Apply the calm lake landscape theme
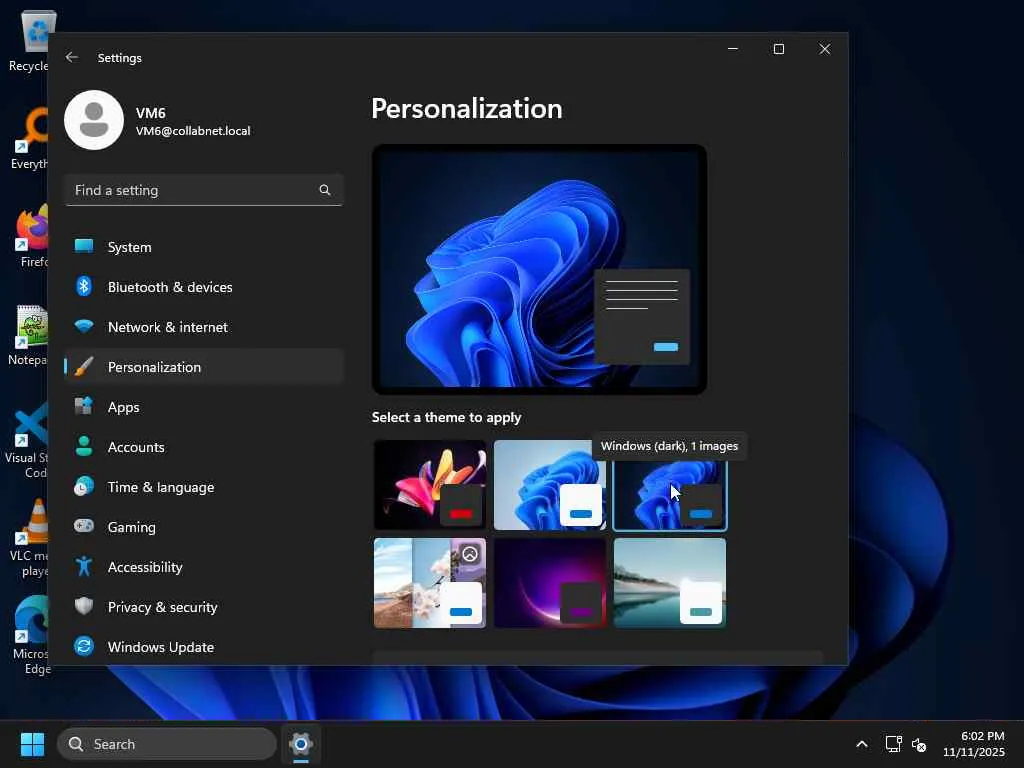This screenshot has height=768, width=1024. pyautogui.click(x=670, y=583)
